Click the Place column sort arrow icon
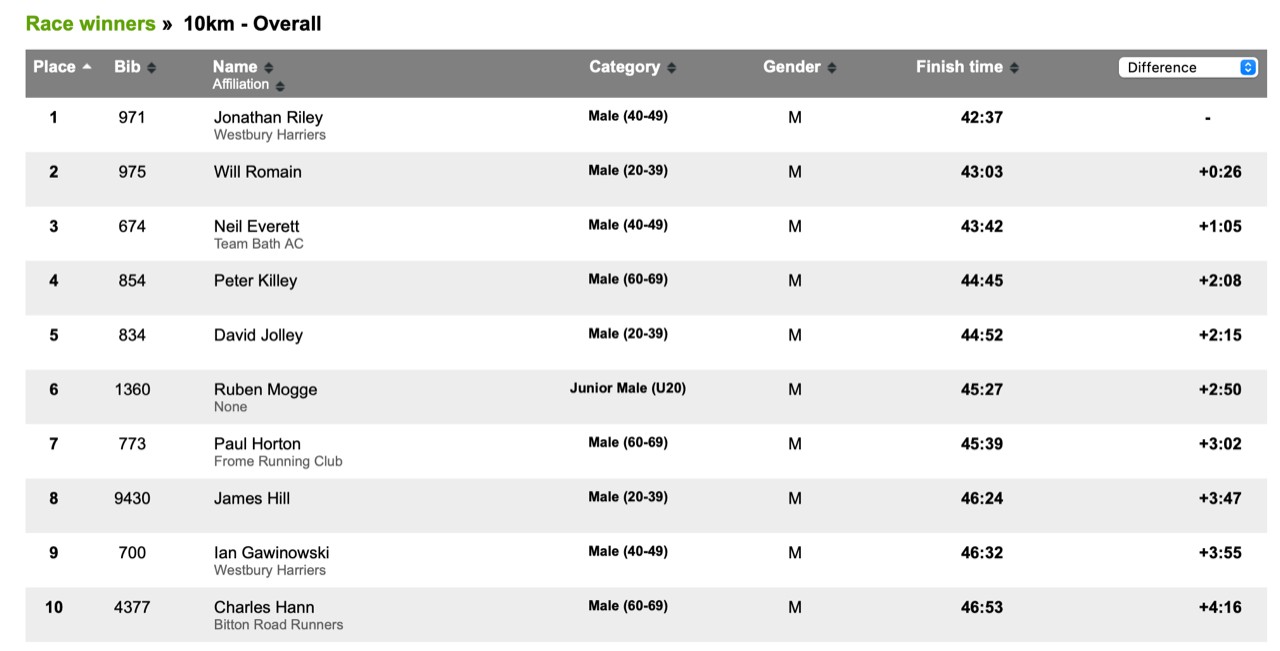This screenshot has width=1280, height=651. (x=87, y=67)
